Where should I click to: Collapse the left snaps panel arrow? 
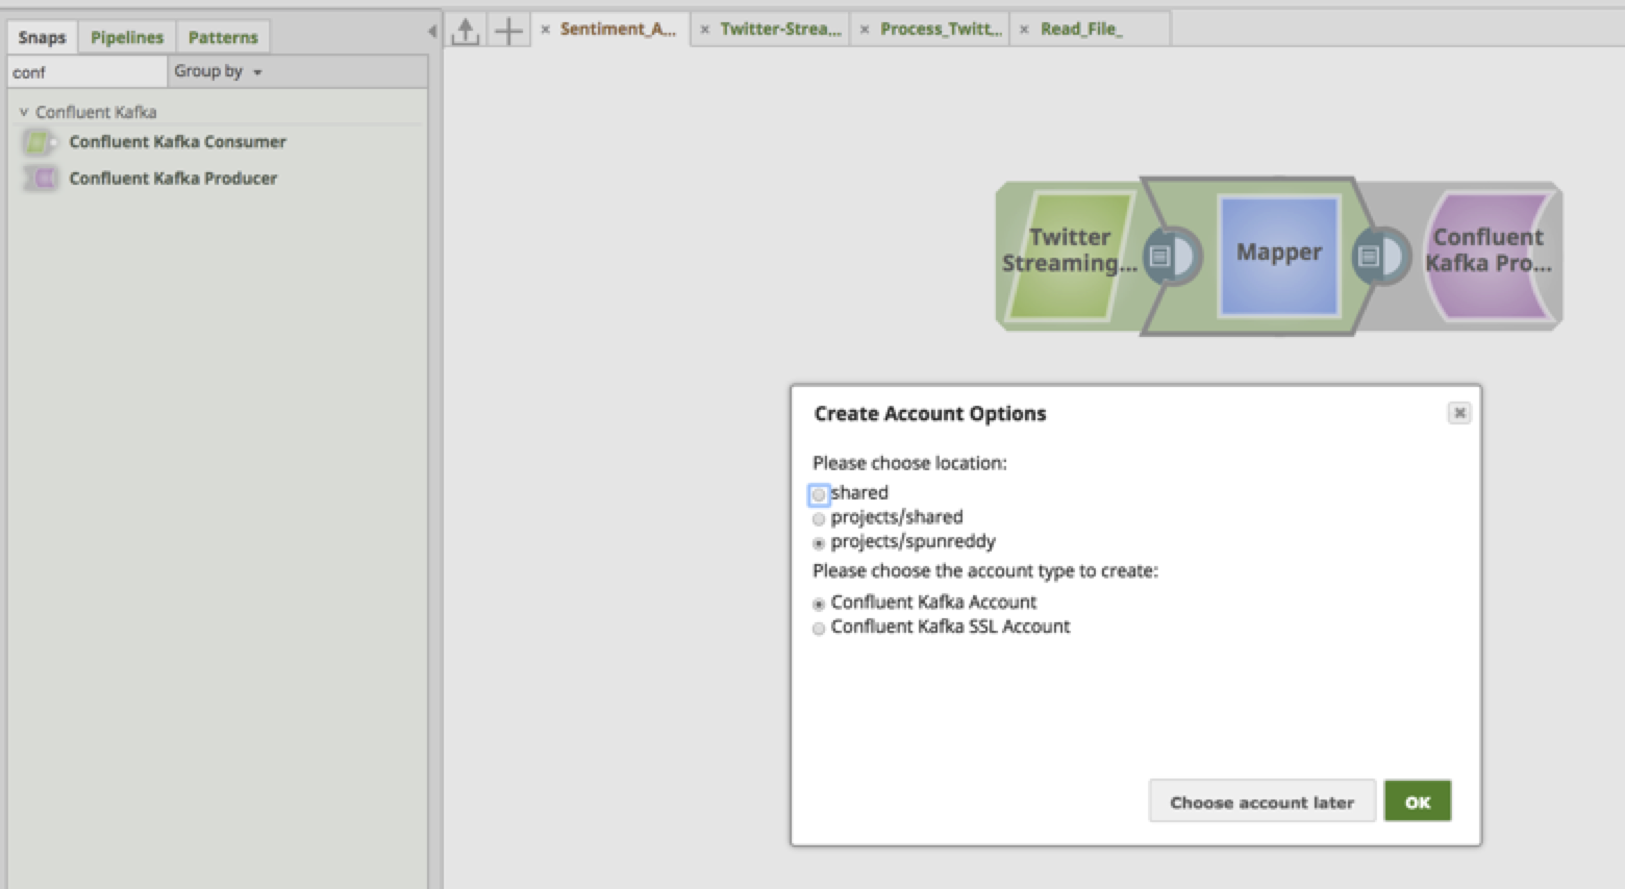point(432,31)
